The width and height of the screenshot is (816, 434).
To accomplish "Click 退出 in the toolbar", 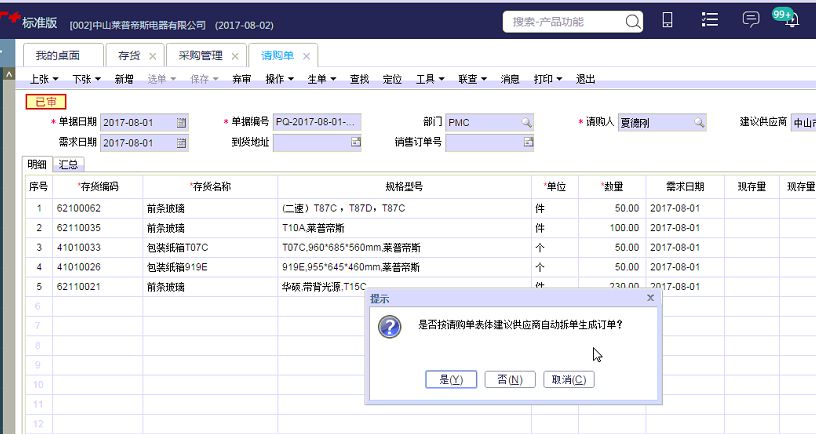I will [x=585, y=79].
